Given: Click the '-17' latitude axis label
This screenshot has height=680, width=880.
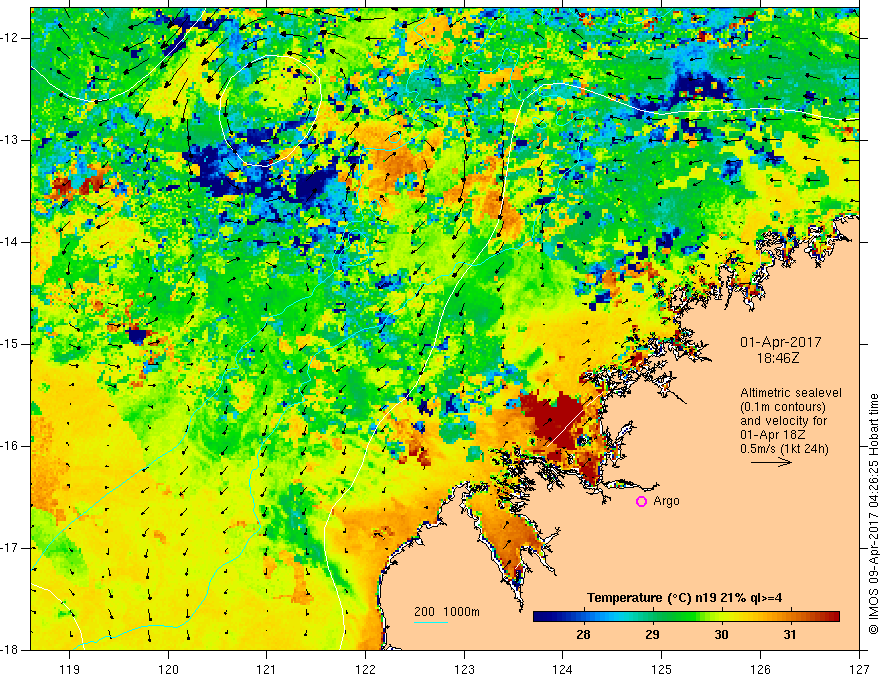Looking at the screenshot, I should click(x=11, y=548).
